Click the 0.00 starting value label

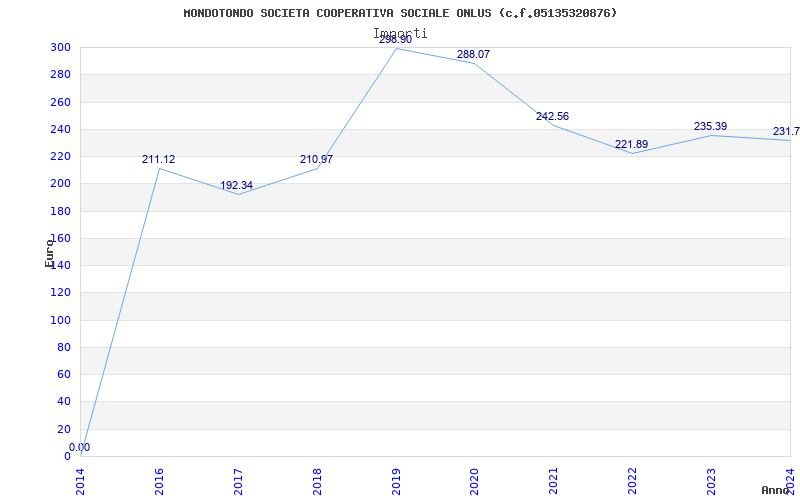(80, 447)
